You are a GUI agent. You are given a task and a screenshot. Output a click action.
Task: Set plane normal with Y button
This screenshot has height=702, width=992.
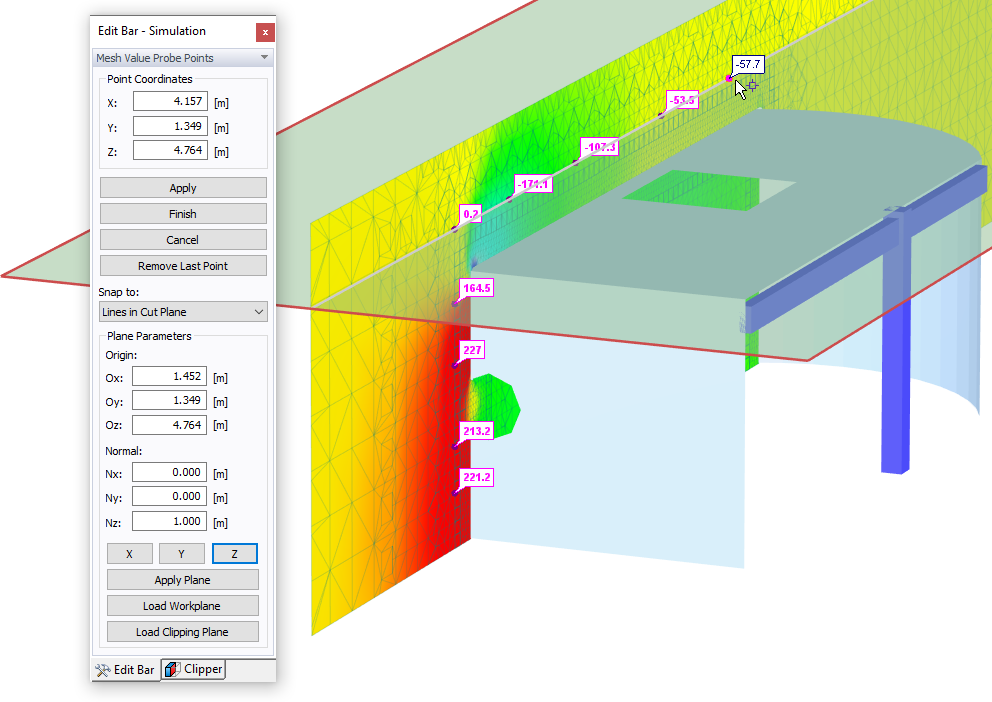(x=182, y=553)
